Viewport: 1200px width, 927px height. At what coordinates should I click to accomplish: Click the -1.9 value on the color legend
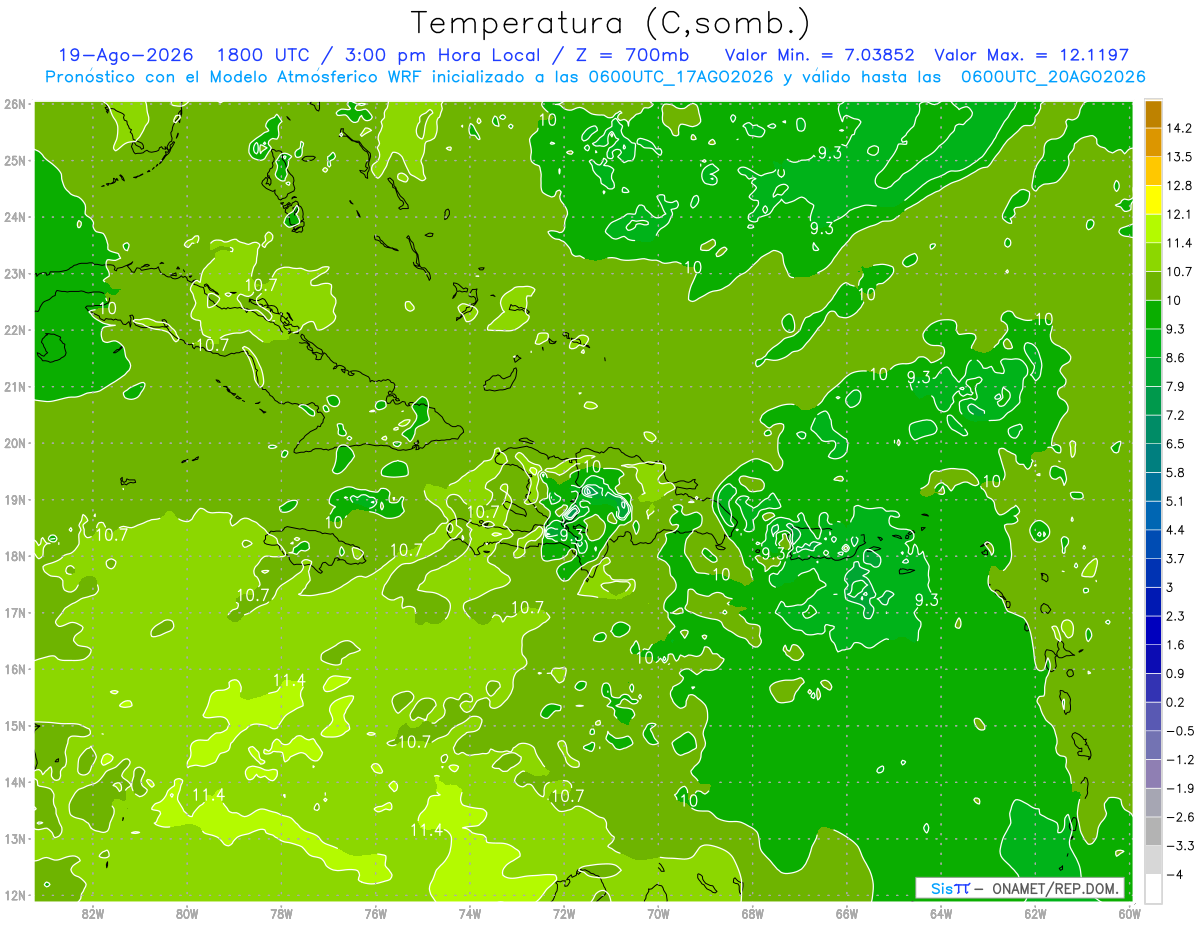pyautogui.click(x=1179, y=788)
